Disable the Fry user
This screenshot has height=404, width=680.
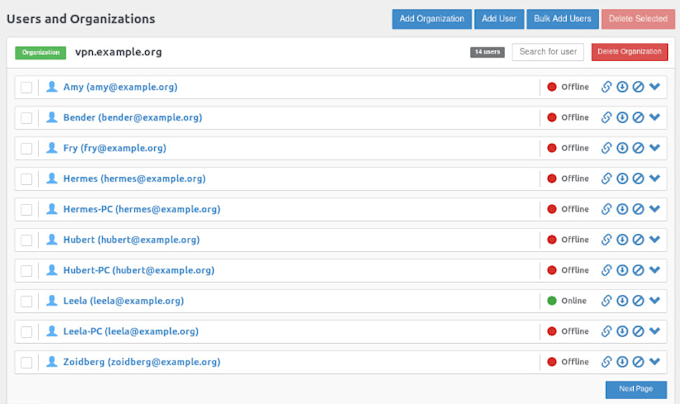pyautogui.click(x=638, y=148)
